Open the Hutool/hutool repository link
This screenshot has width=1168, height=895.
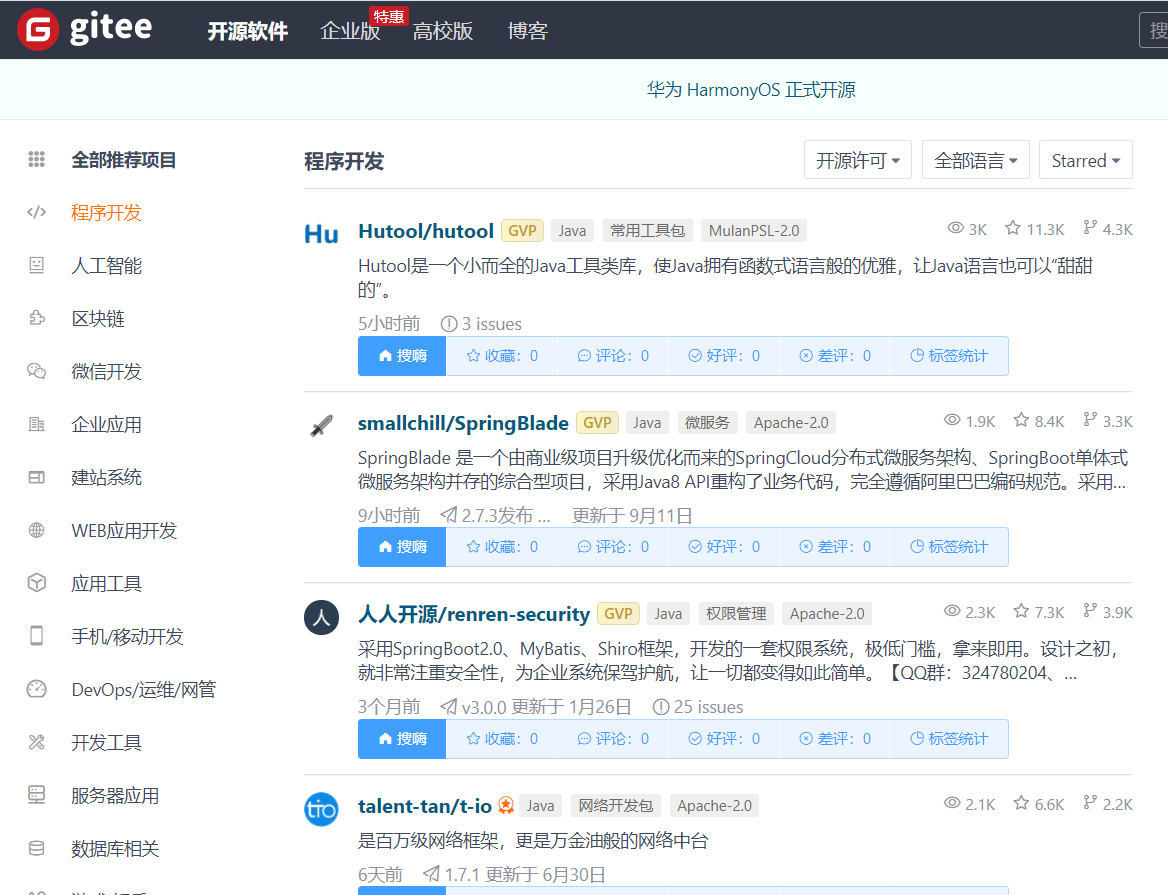[425, 232]
